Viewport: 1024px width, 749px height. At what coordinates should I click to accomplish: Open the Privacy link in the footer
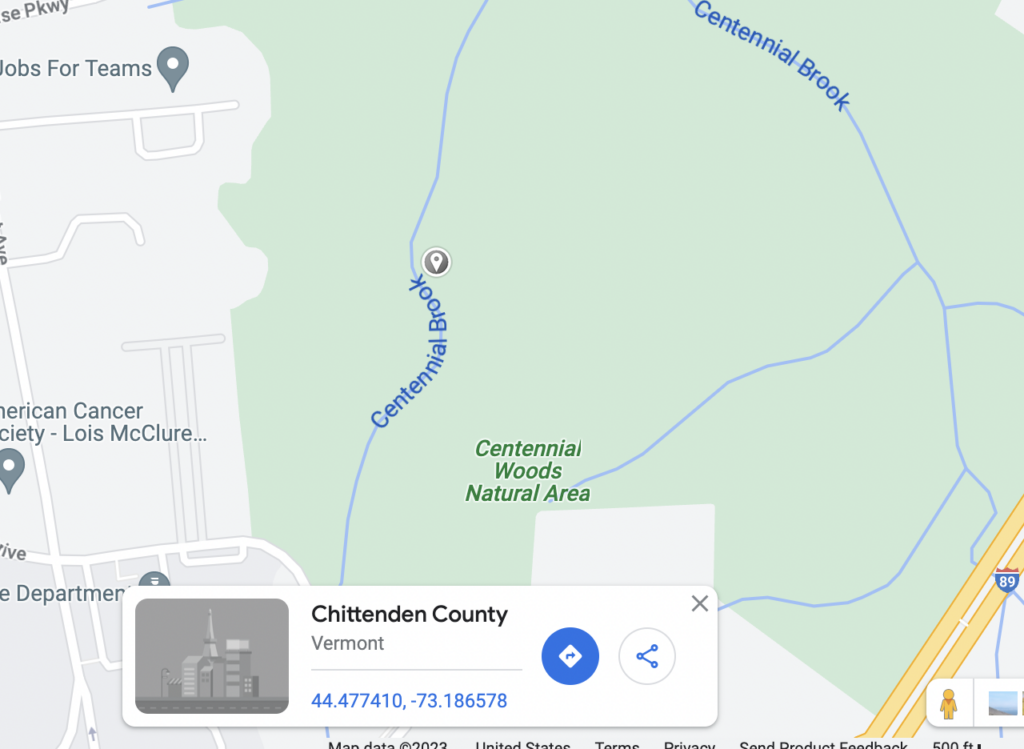pyautogui.click(x=689, y=744)
